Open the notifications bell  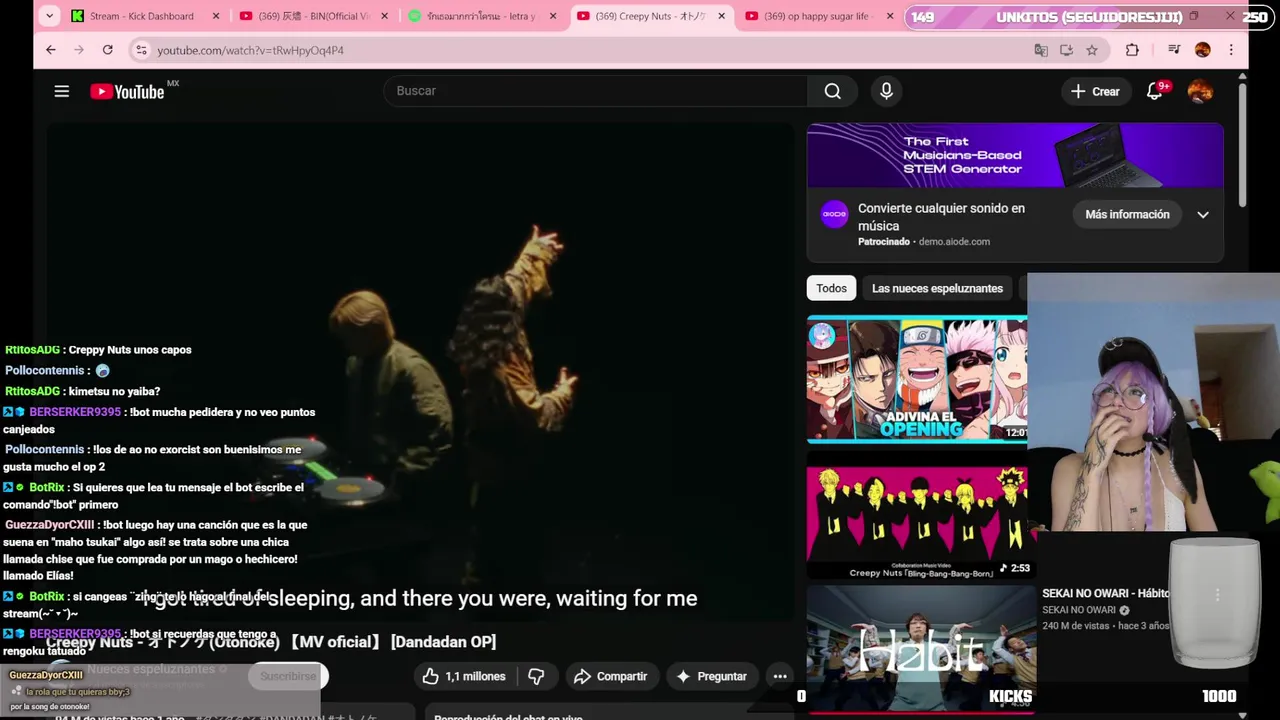[1155, 91]
